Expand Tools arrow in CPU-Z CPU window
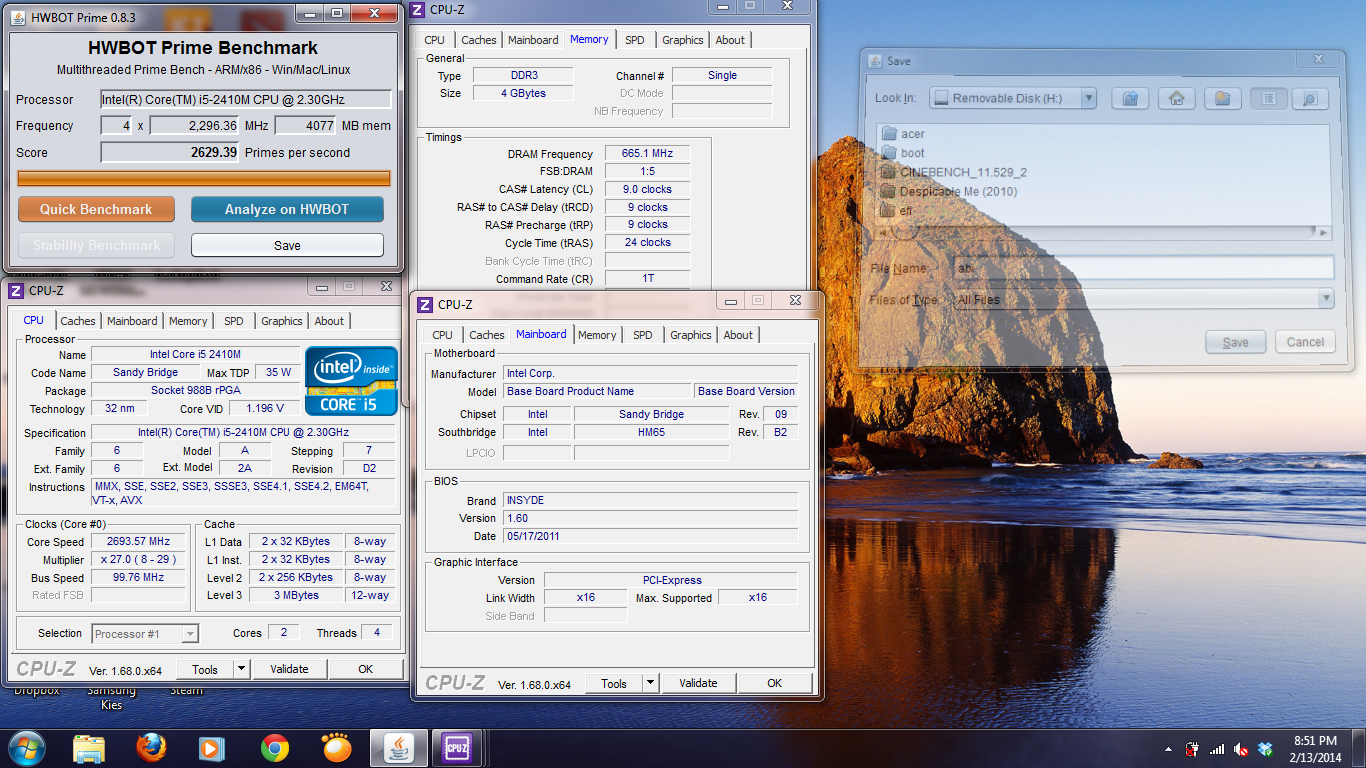1366x768 pixels. point(241,669)
